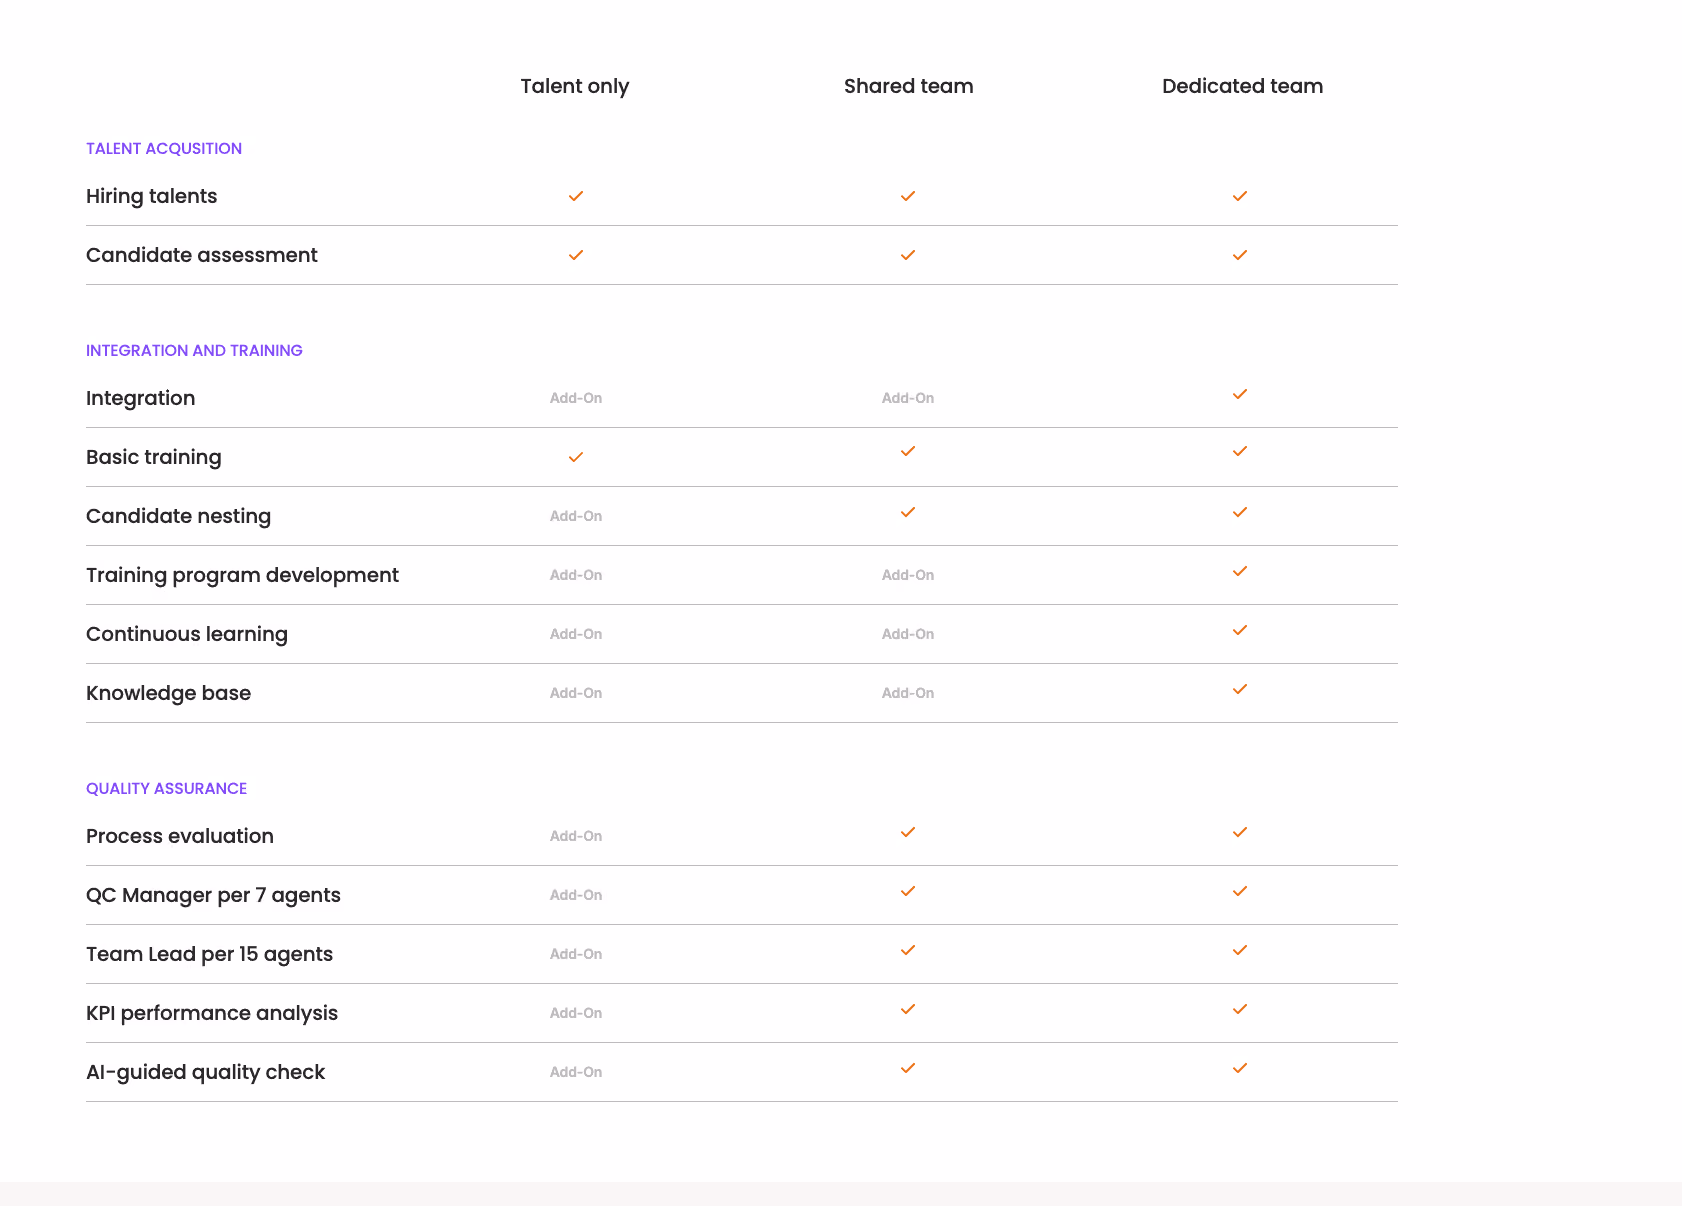
Task: Click the Process evaluation row label
Action: (180, 836)
